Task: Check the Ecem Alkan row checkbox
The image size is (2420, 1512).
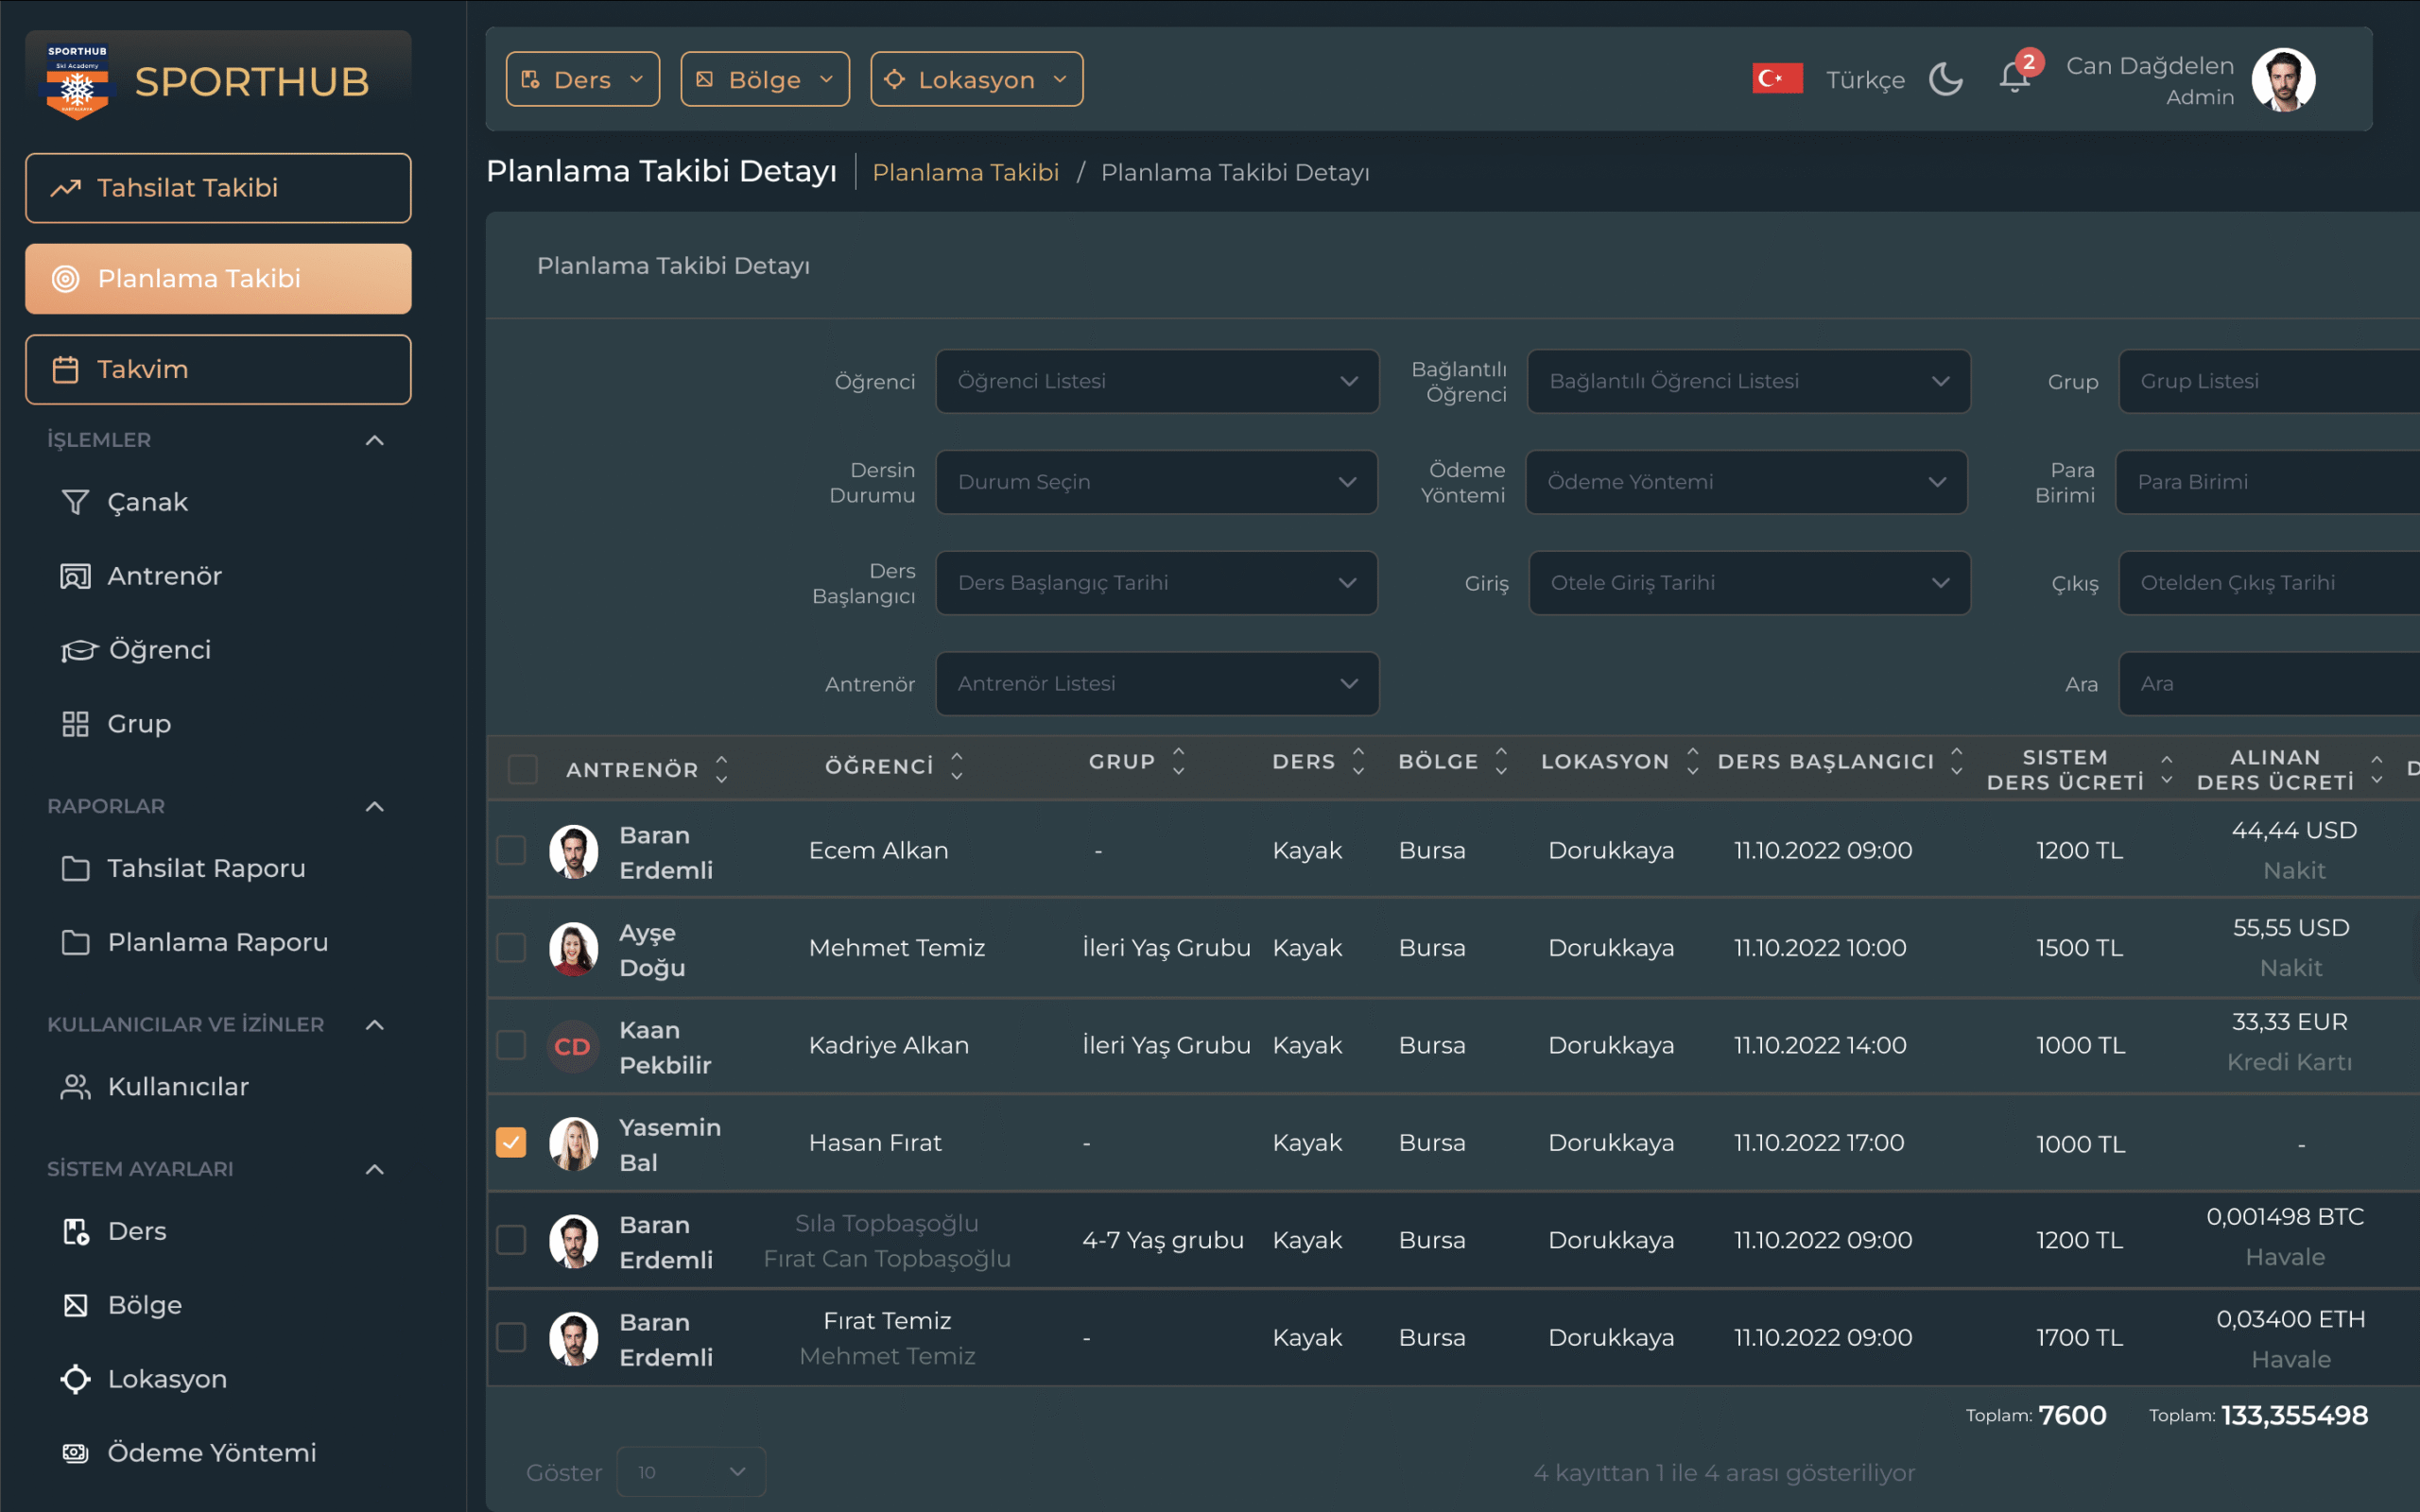Action: click(x=511, y=850)
